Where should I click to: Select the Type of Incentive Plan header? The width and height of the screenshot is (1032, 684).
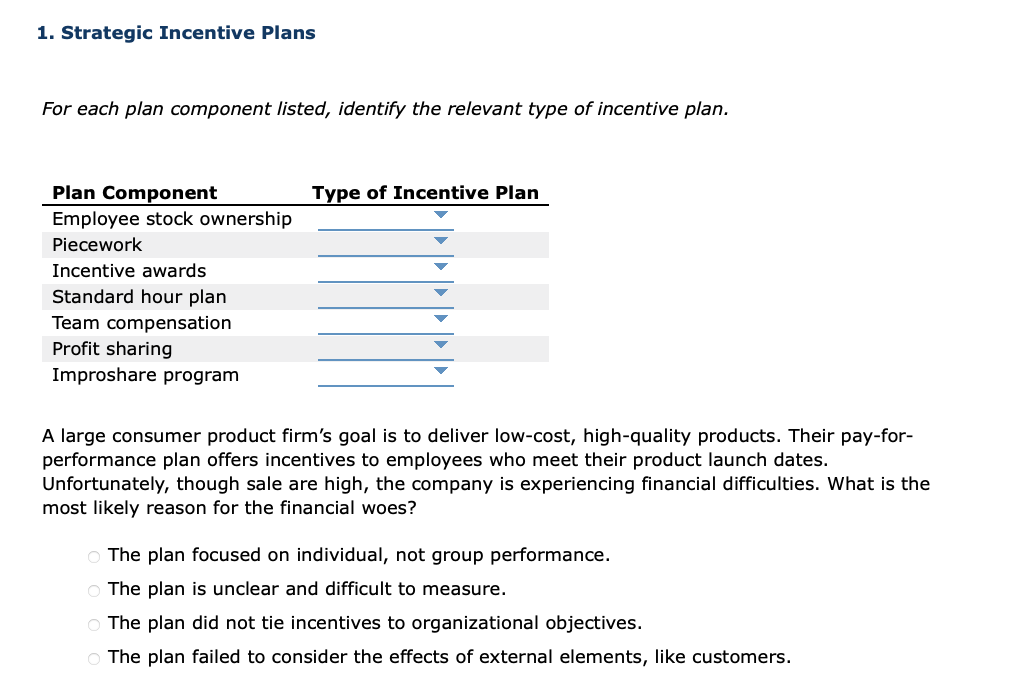click(x=426, y=192)
